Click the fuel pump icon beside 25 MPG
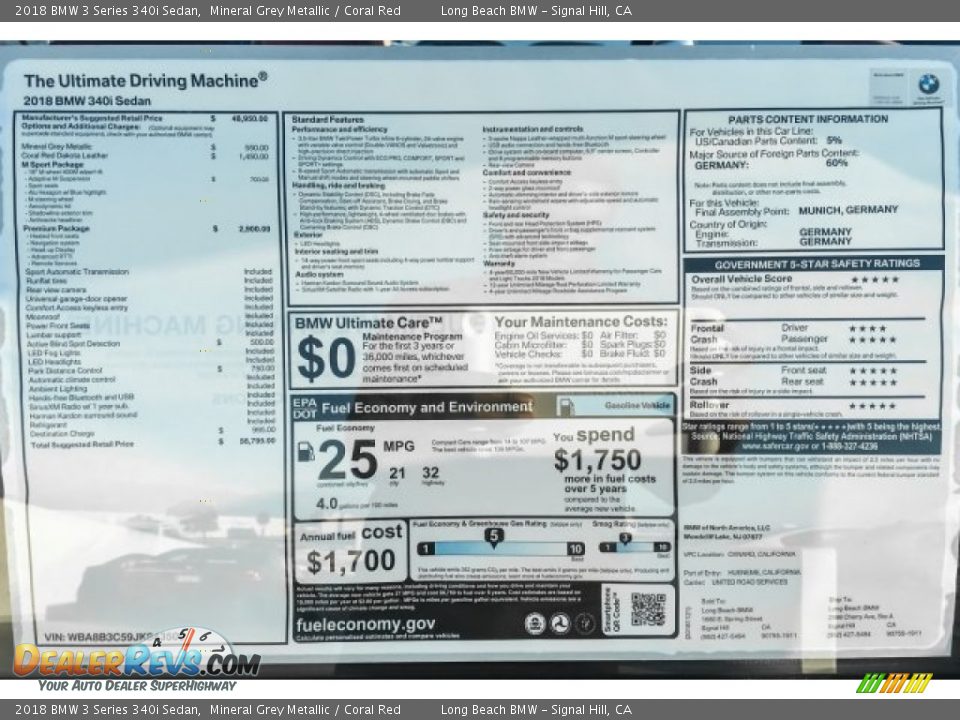Screen dimensions: 960x720 pyautogui.click(x=305, y=452)
